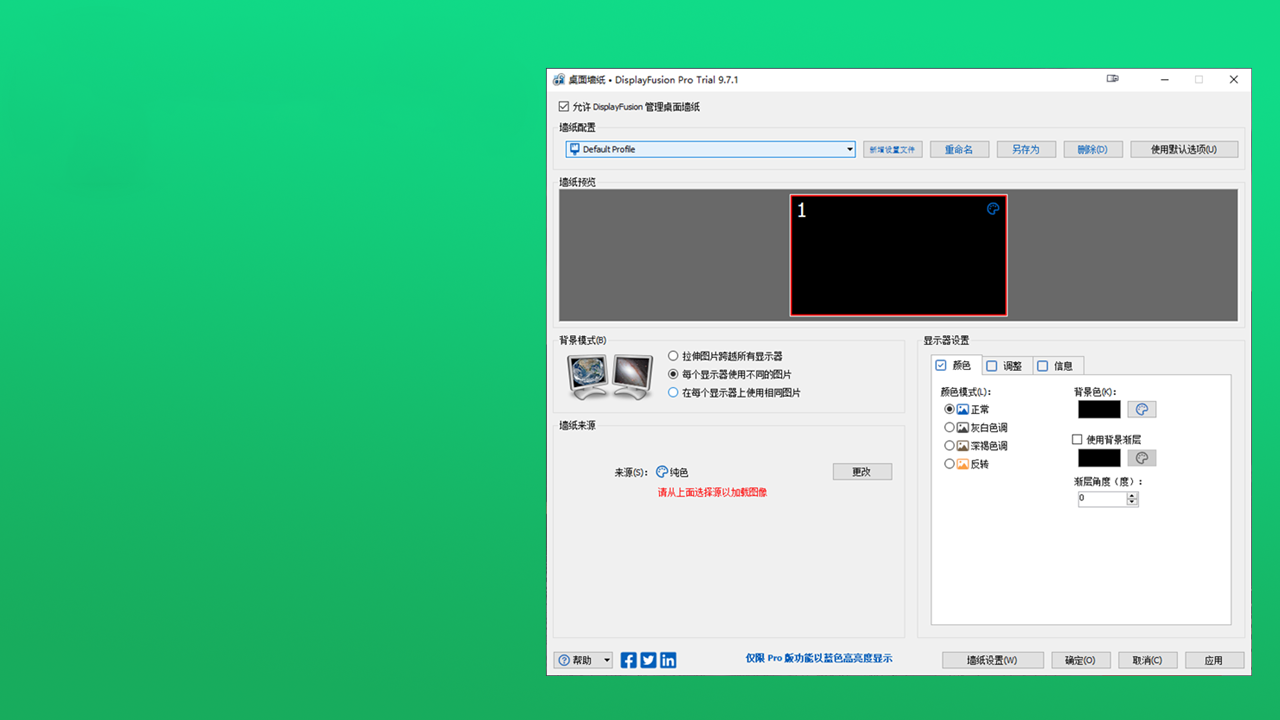Switch to the 颜色 tab

(x=956, y=365)
